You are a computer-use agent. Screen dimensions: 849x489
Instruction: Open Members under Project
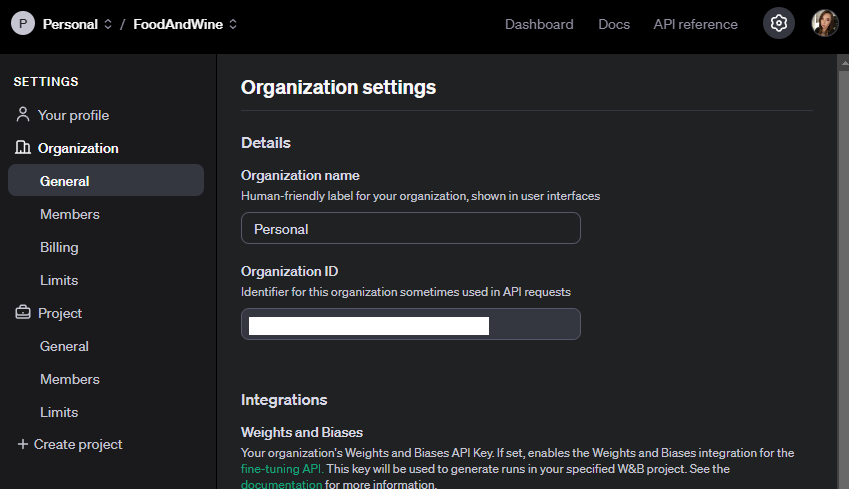pos(70,380)
